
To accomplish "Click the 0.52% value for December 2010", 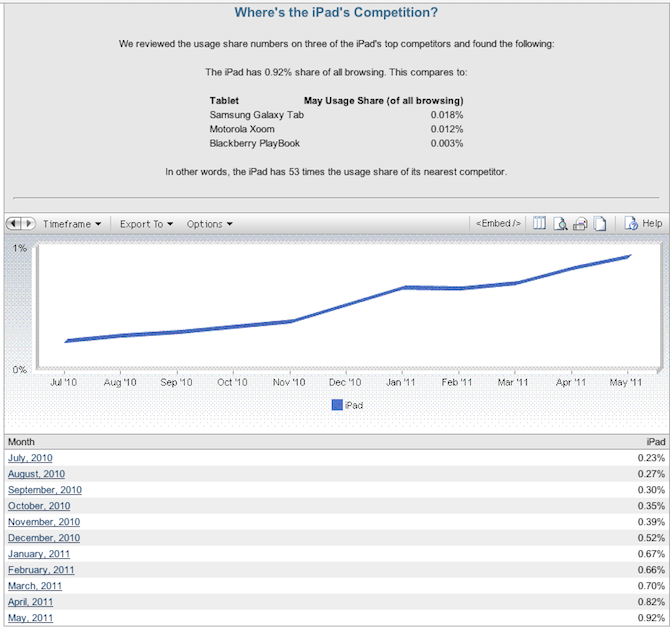I will 651,538.
